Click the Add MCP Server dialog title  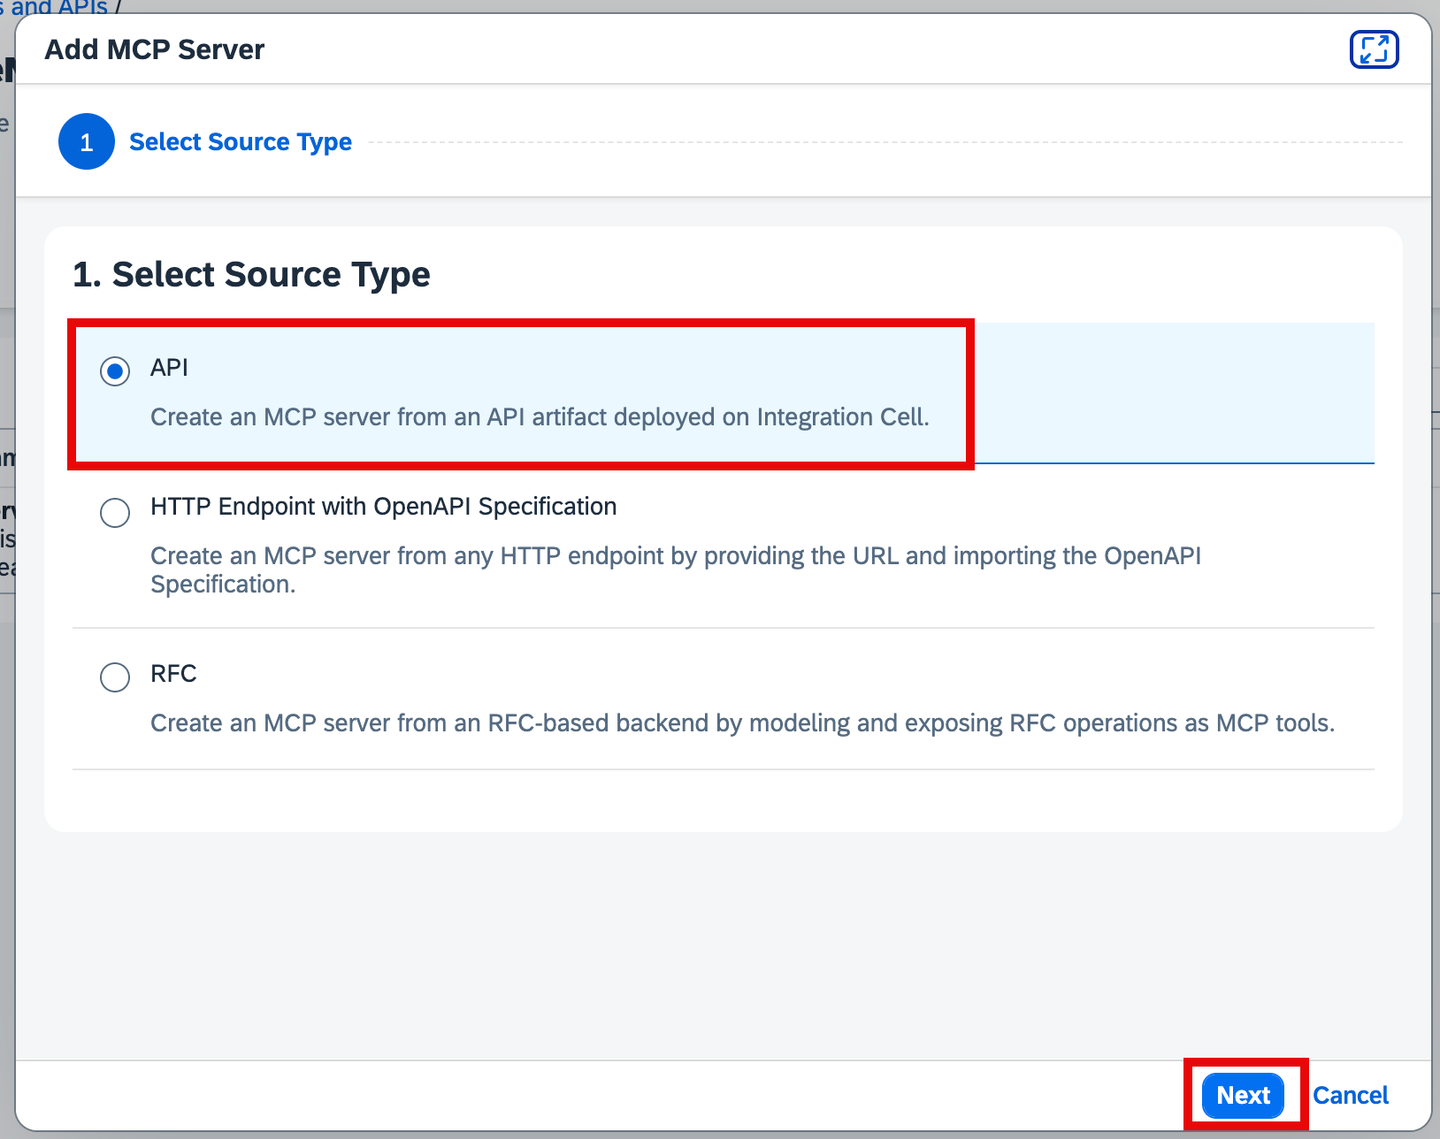(155, 49)
